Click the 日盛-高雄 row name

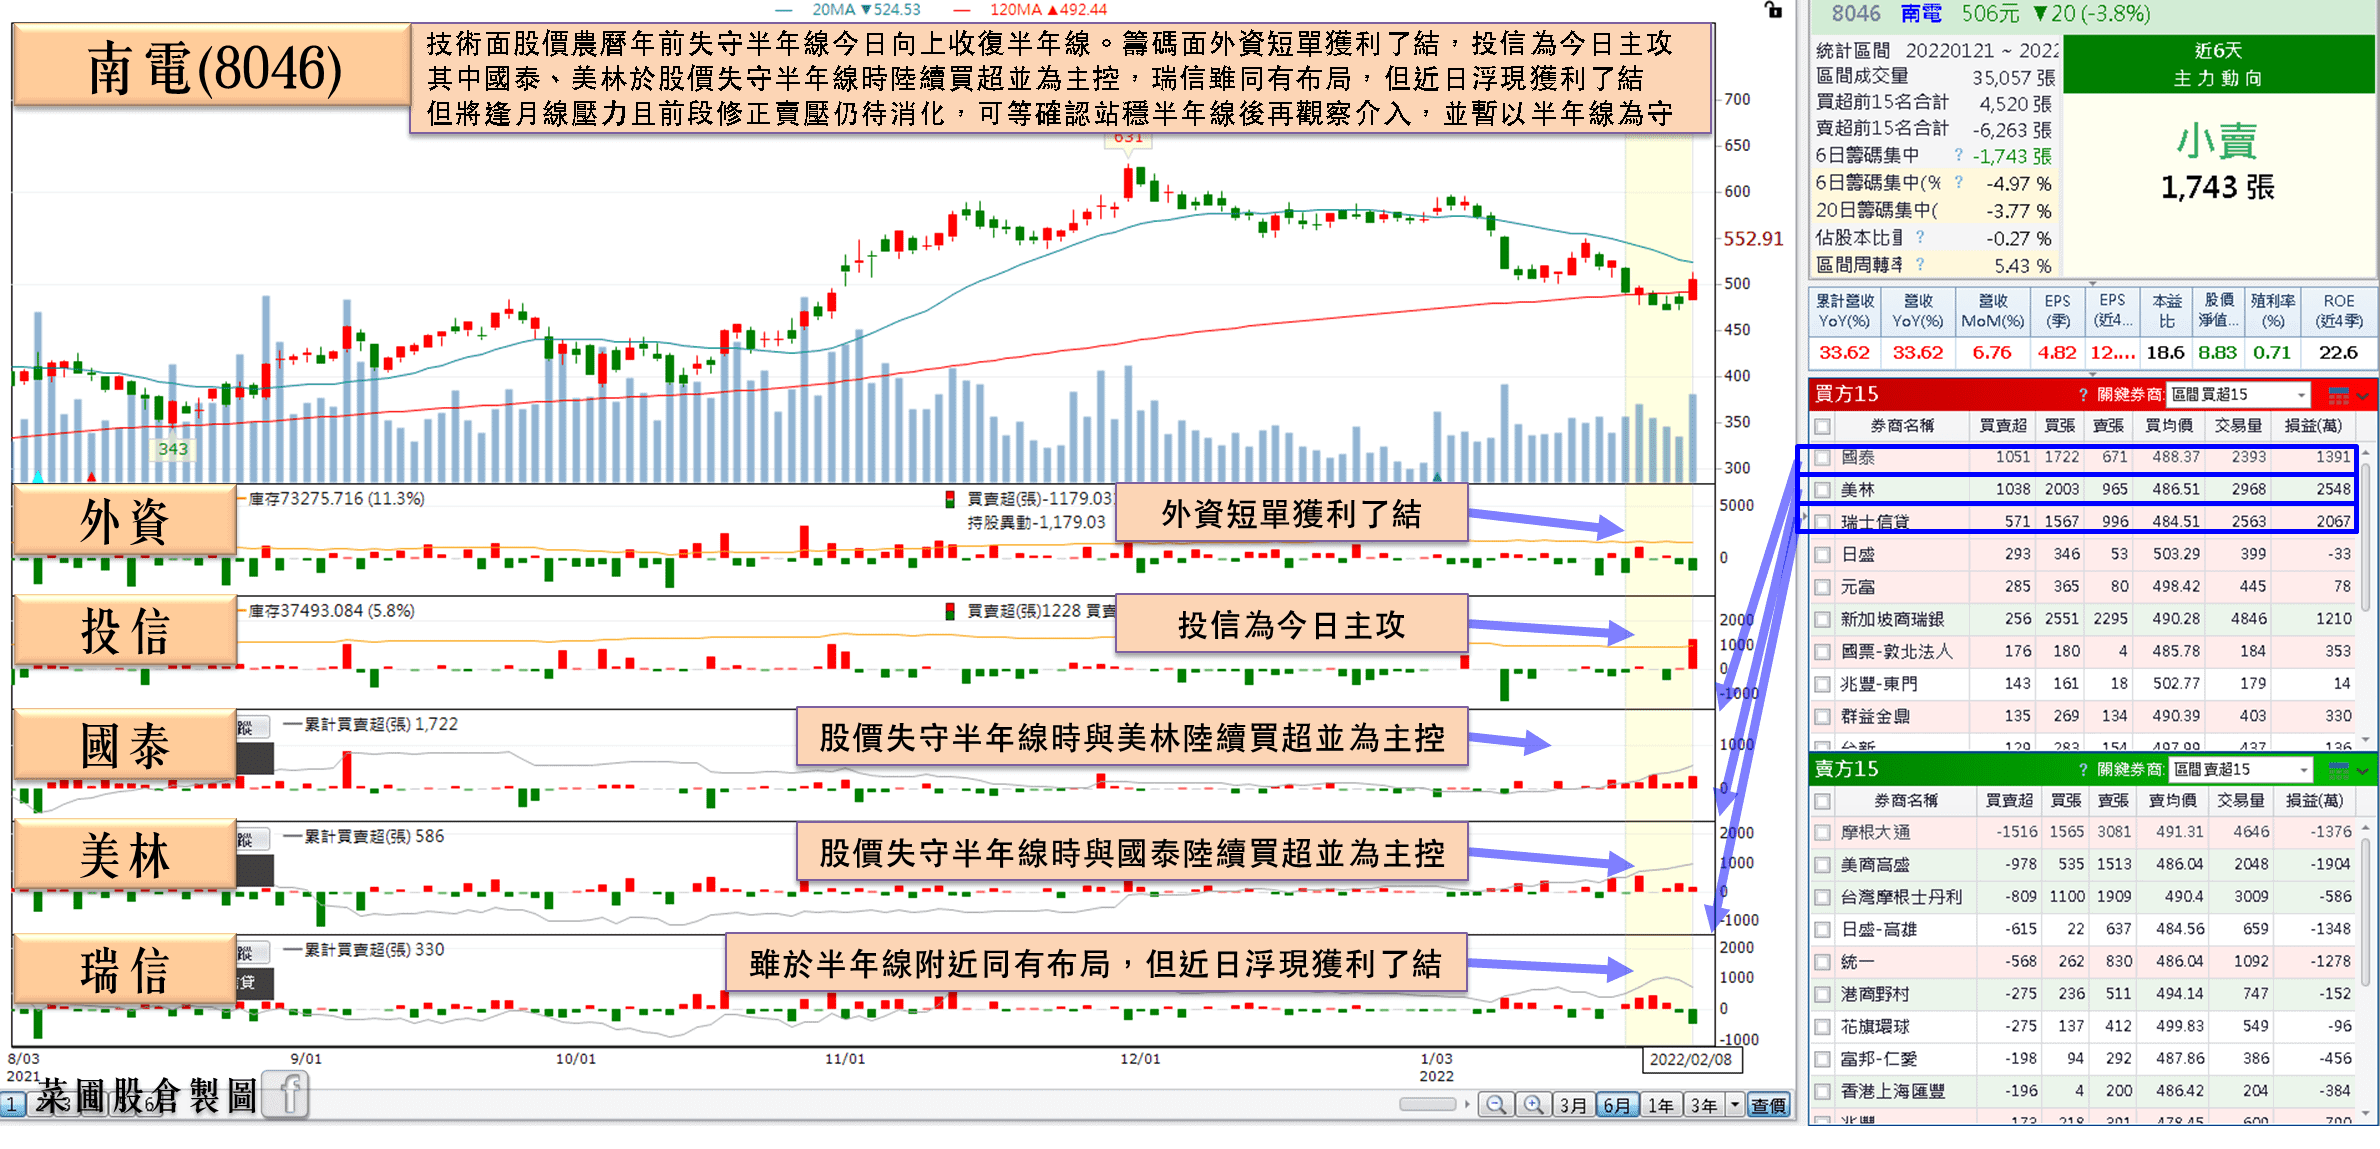click(1879, 930)
